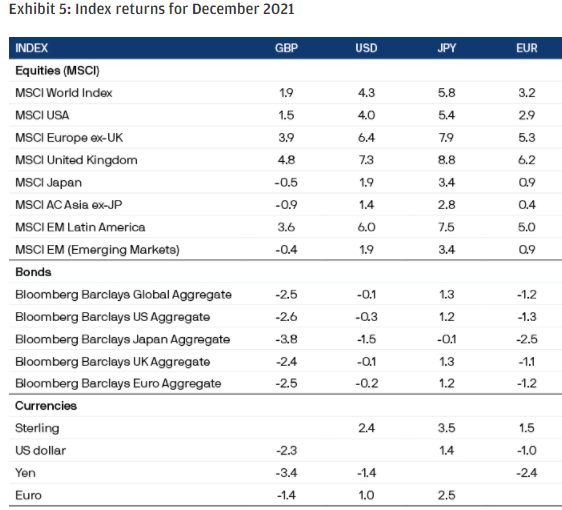The height and width of the screenshot is (510, 562).
Task: Select the "Sterling" currency row label
Action: click(x=37, y=428)
